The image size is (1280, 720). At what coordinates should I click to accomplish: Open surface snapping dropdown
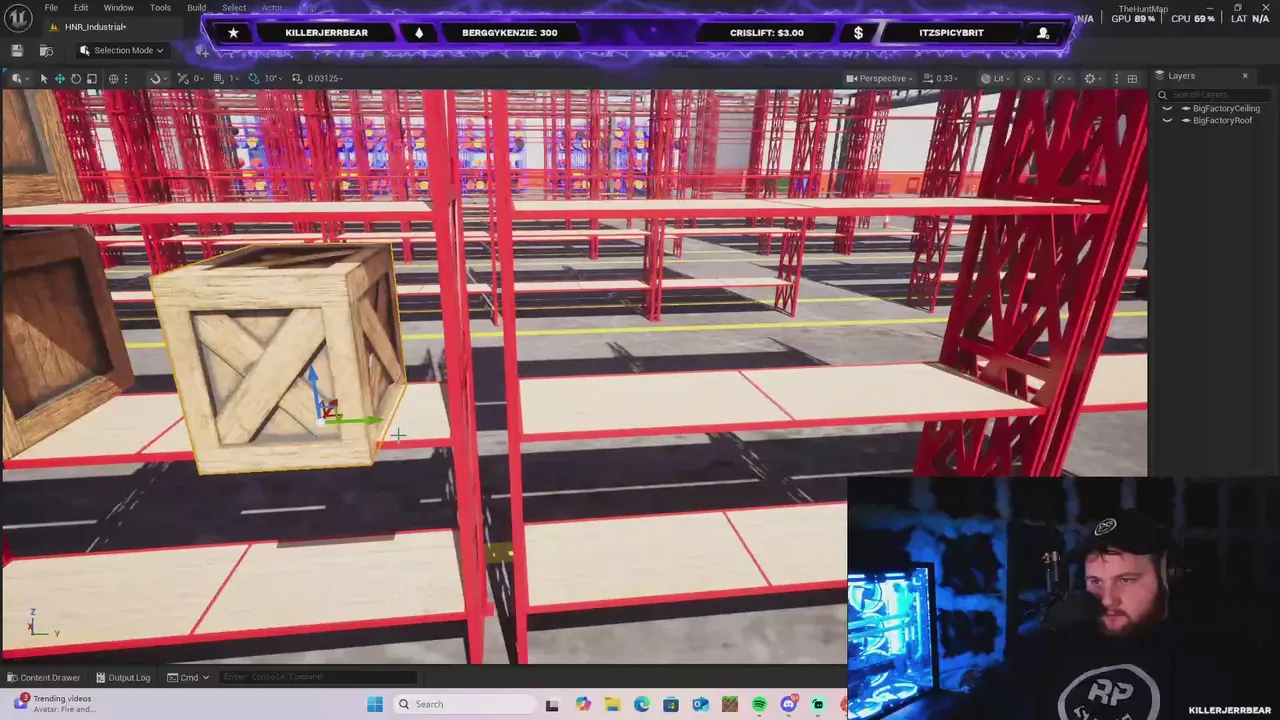pyautogui.click(x=158, y=78)
